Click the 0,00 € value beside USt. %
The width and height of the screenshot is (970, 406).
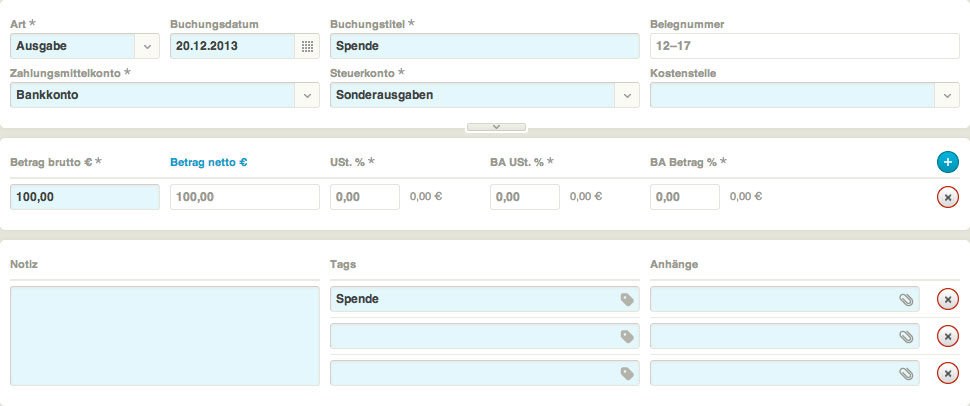point(426,197)
